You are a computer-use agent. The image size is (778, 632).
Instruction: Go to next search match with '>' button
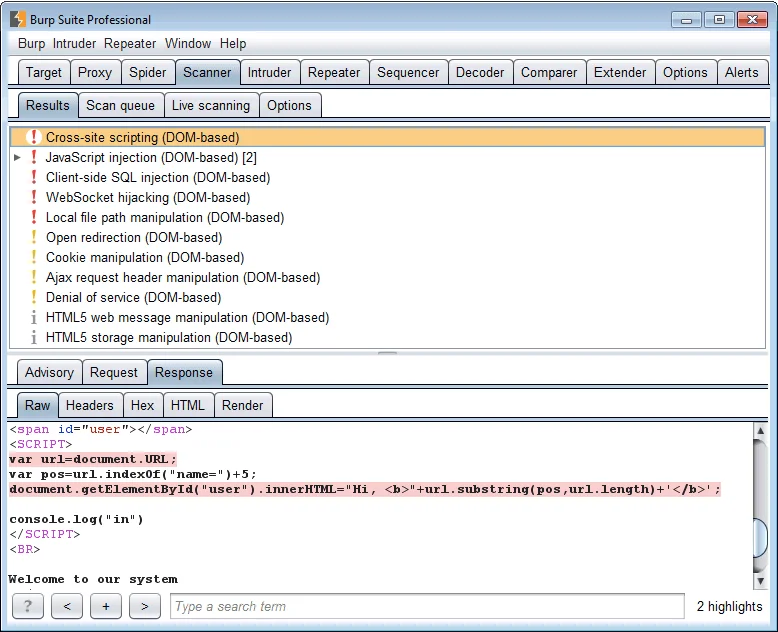coord(145,606)
